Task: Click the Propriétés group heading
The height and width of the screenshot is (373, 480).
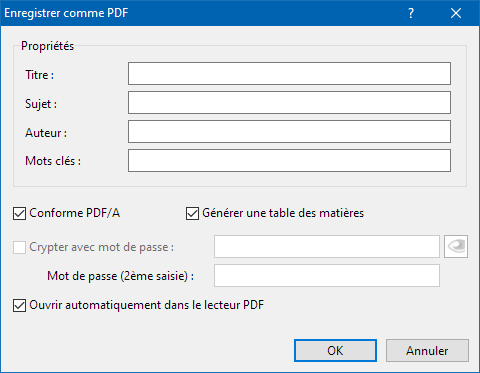Action: [47, 46]
